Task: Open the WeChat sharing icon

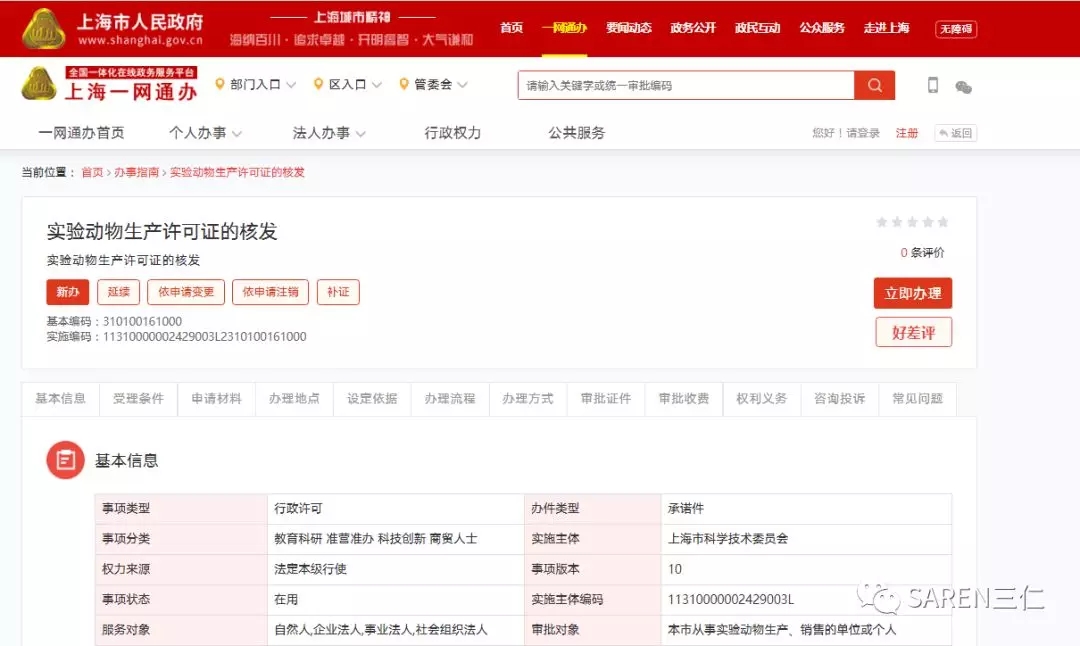Action: (x=963, y=88)
